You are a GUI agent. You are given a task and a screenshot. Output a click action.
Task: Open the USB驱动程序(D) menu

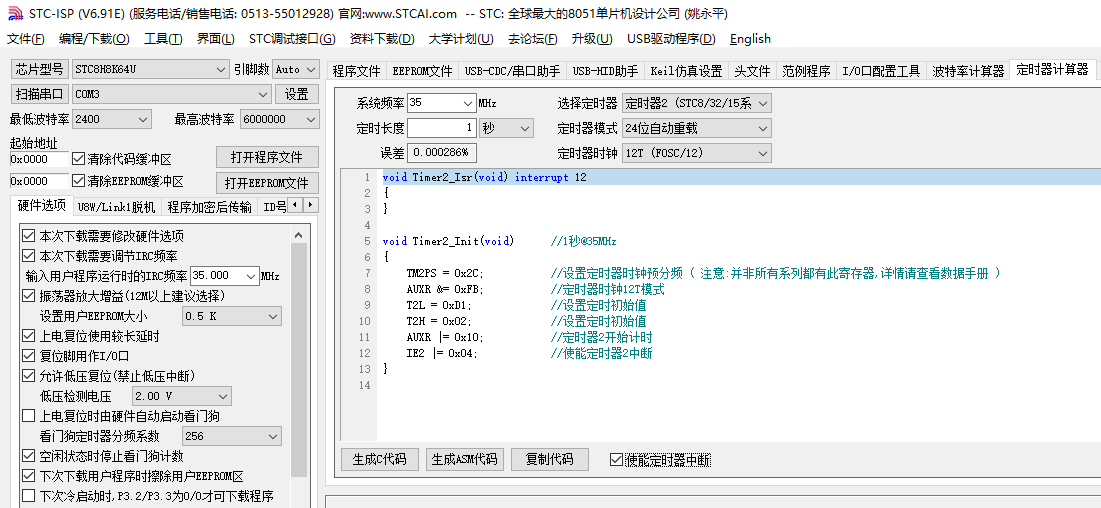click(x=671, y=39)
